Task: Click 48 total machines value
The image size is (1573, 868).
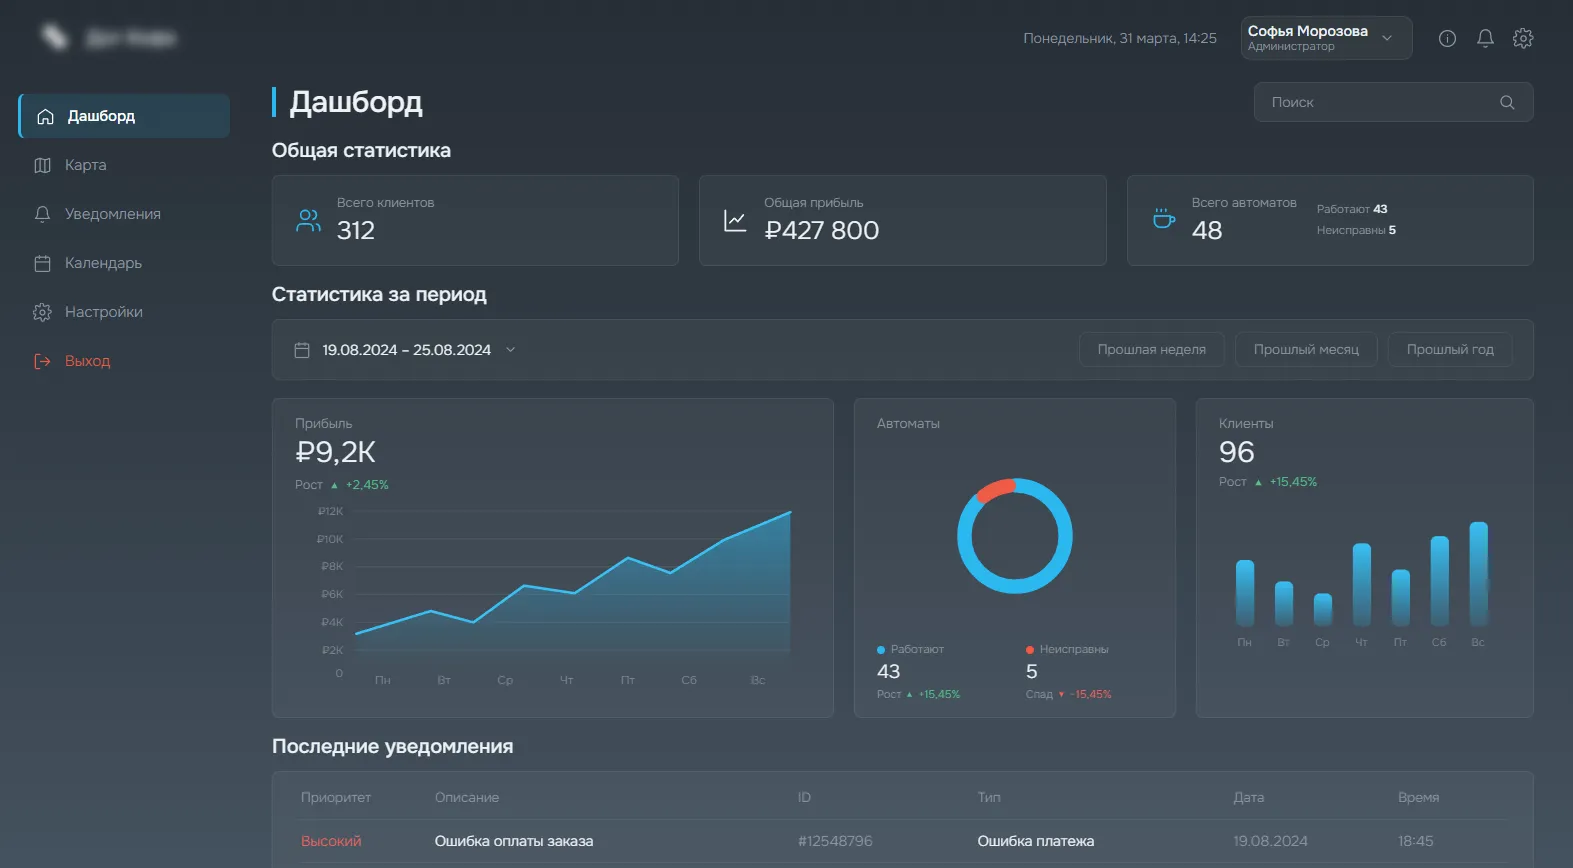Action: (x=1207, y=230)
